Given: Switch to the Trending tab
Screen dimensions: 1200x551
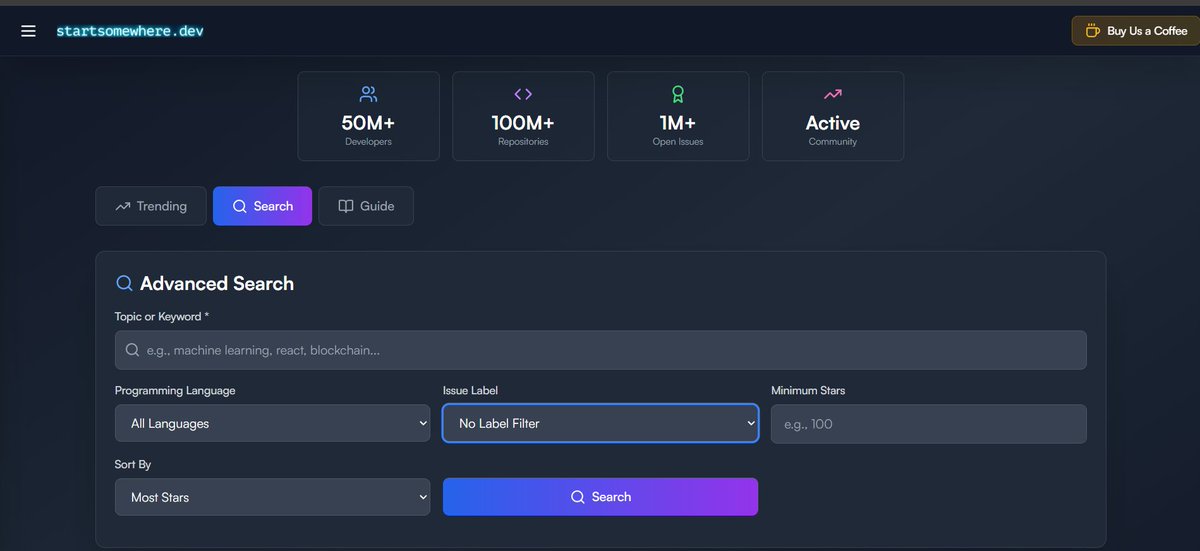Looking at the screenshot, I should pos(151,206).
